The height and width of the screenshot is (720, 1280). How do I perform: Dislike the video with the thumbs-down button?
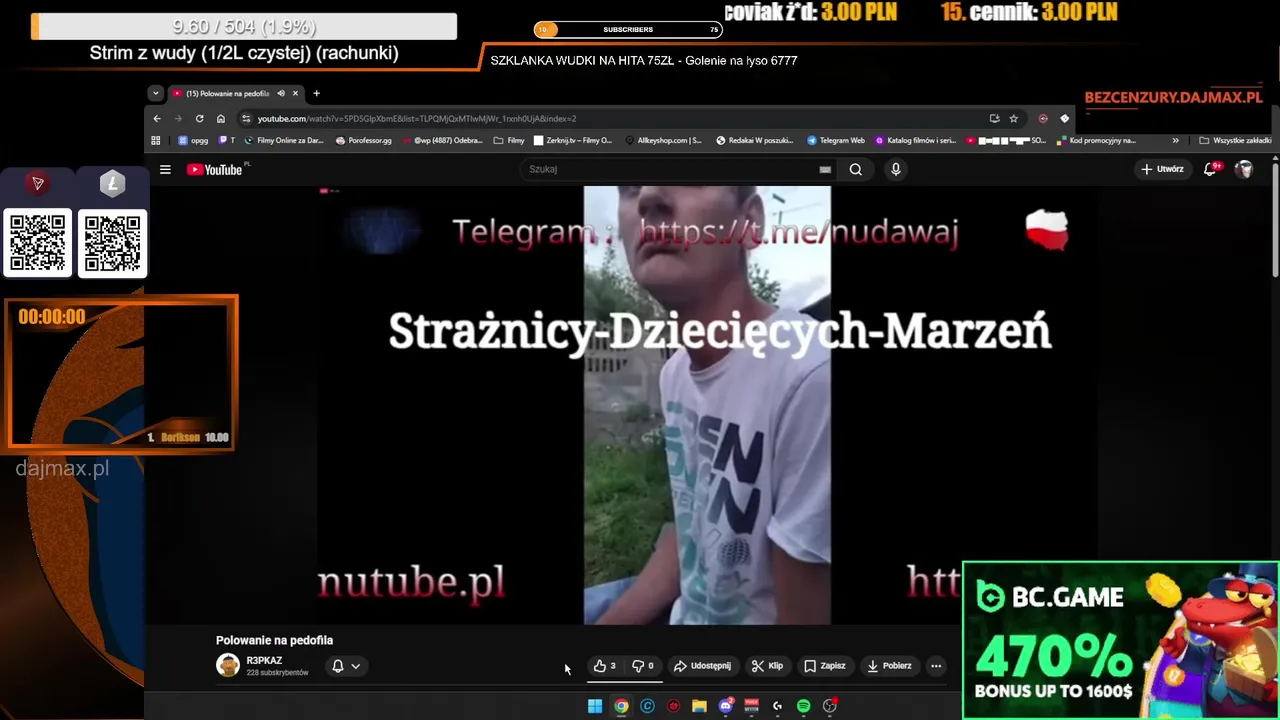click(x=643, y=666)
